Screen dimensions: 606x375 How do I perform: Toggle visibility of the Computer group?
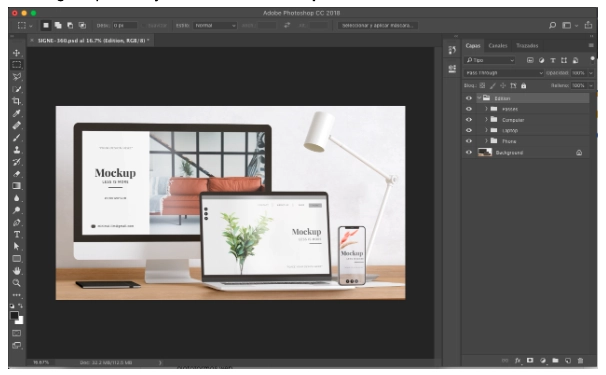click(469, 120)
